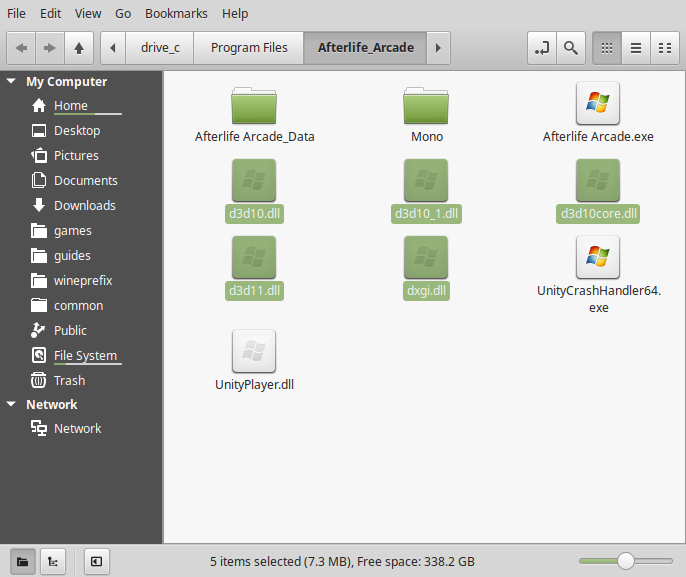
Task: Navigate to Program Files in path bar
Action: point(249,48)
